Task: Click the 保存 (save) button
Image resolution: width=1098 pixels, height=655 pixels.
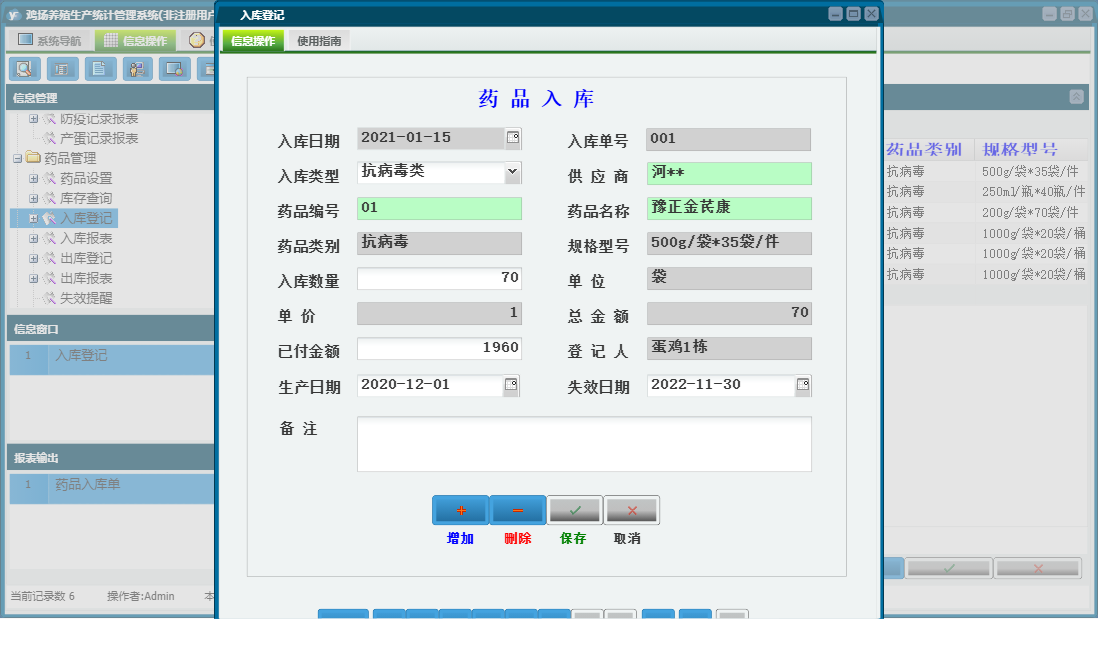Action: 573,510
